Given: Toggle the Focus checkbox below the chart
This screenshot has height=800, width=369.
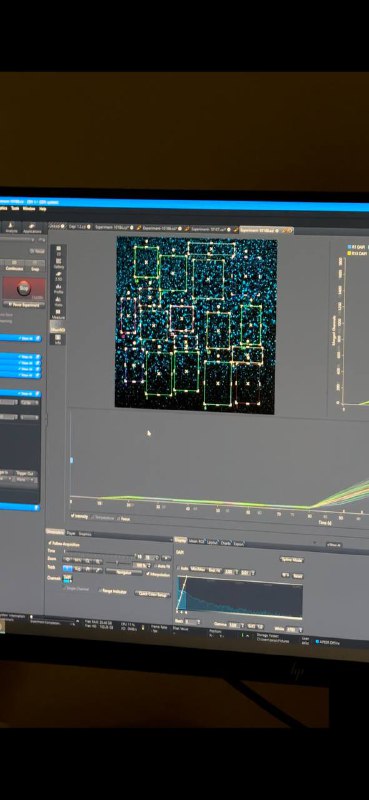Looking at the screenshot, I should pyautogui.click(x=124, y=519).
